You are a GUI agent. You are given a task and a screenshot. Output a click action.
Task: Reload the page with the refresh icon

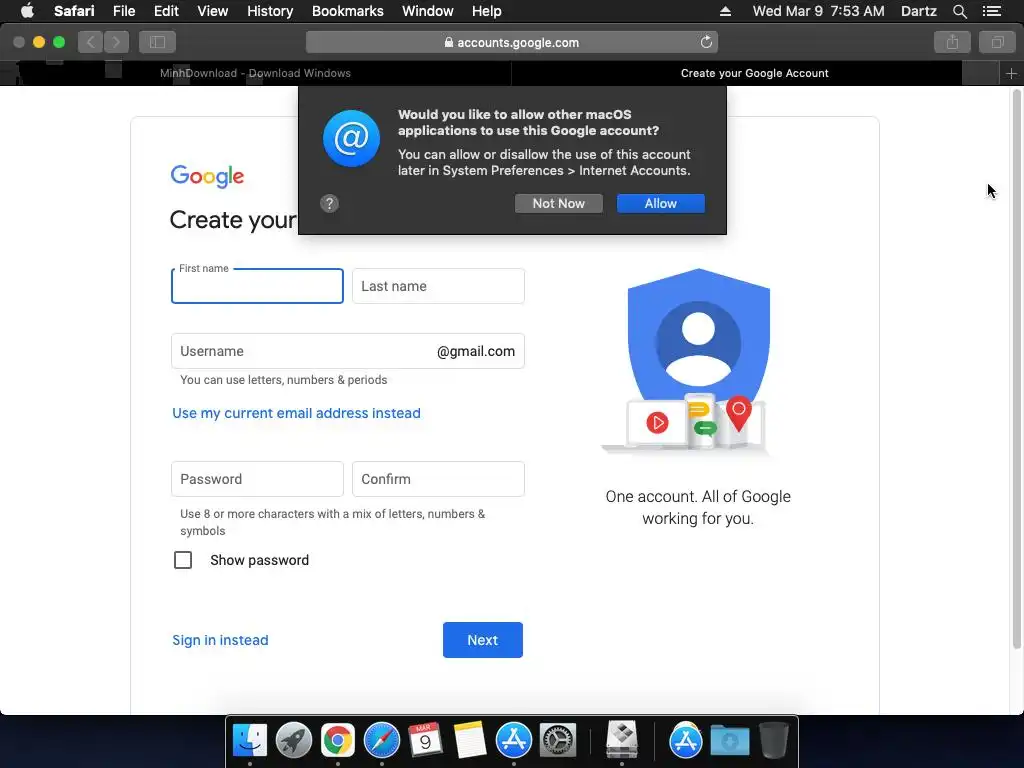[x=706, y=42]
